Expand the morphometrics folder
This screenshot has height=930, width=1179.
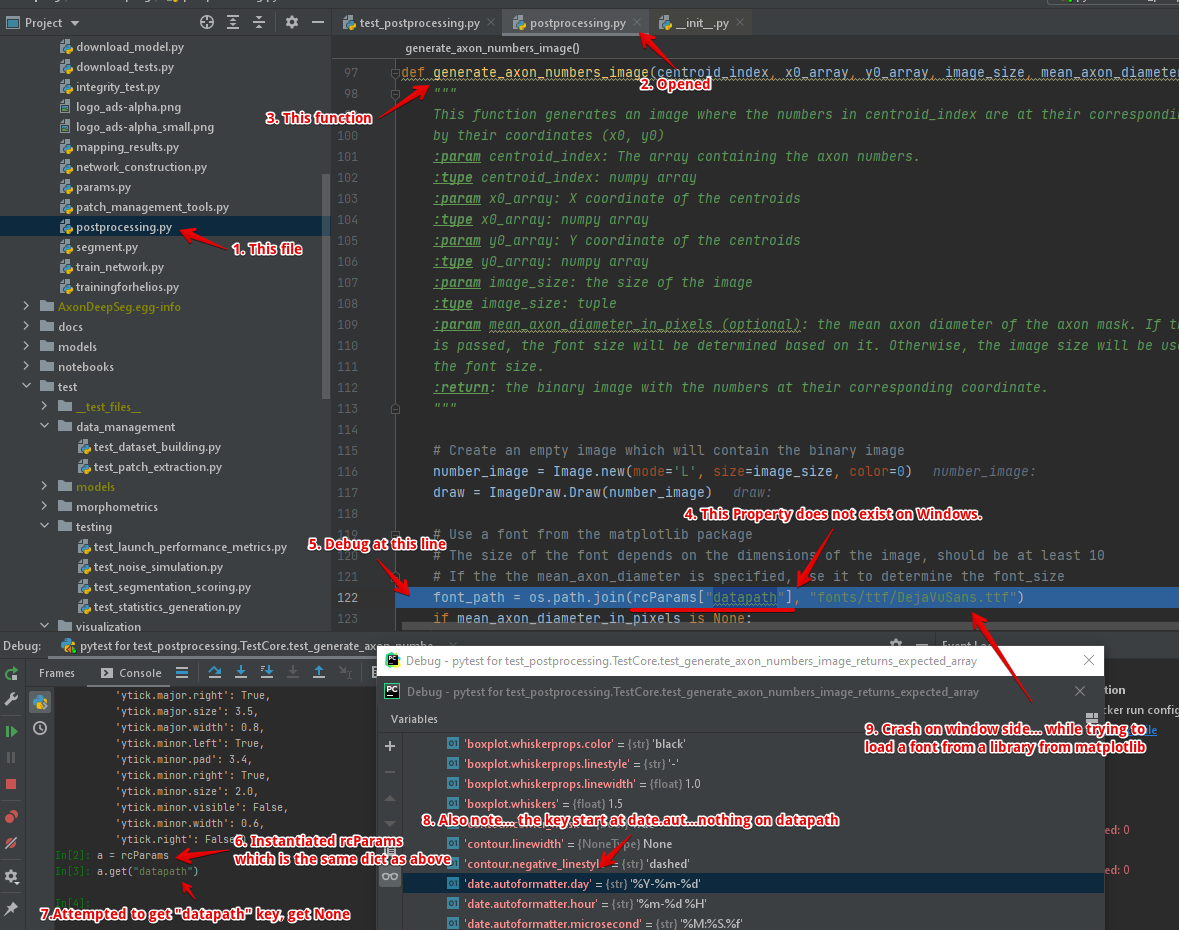44,506
